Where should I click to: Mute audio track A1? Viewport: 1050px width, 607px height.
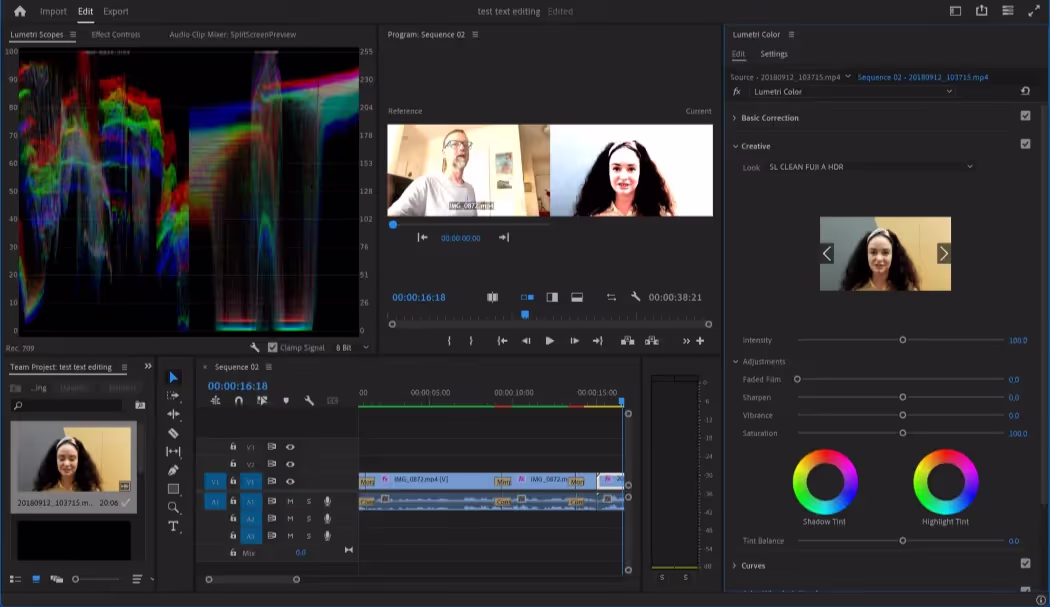(x=290, y=501)
